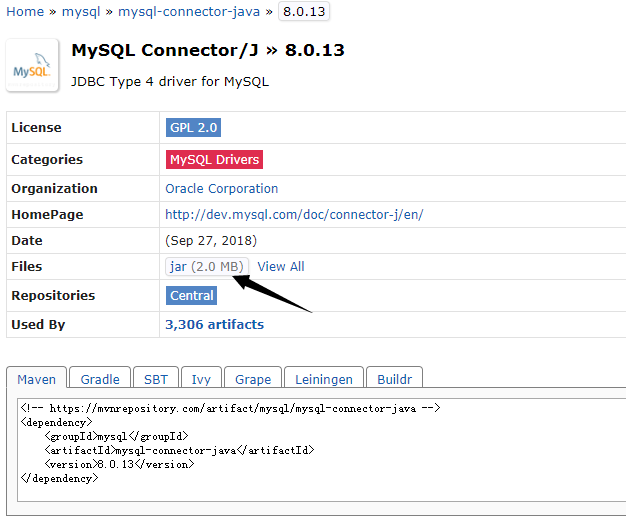Open the 3,306 artifacts link
This screenshot has width=626, height=516.
pos(214,324)
